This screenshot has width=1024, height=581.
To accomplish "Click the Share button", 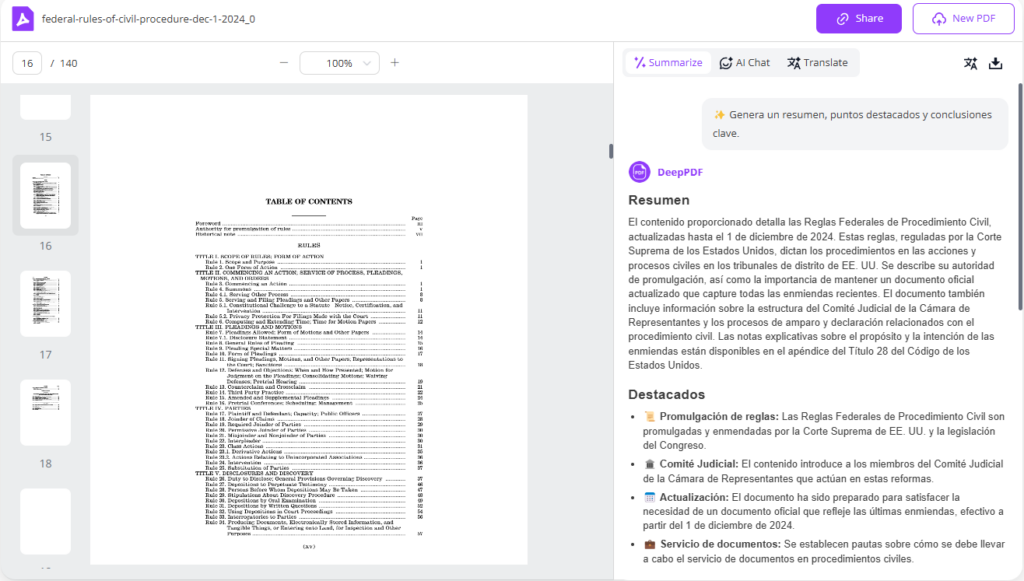I will (x=858, y=18).
